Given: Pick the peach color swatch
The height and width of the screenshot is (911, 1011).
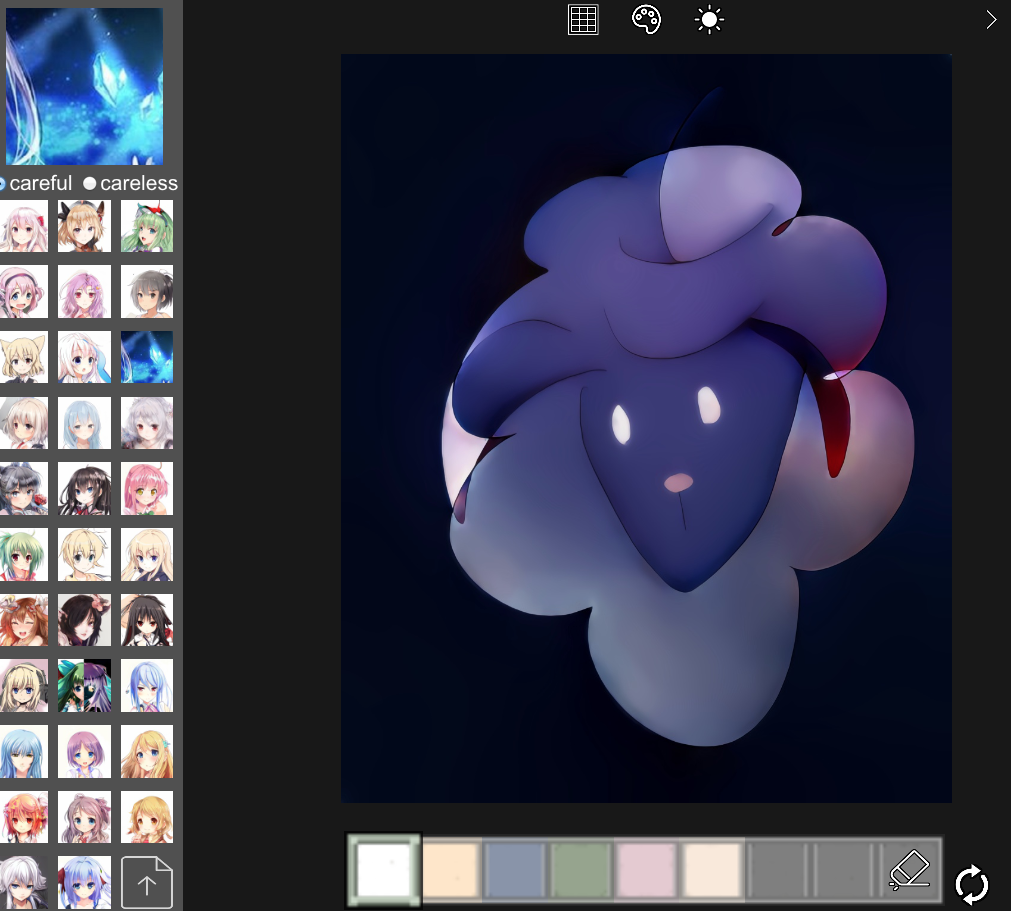Looking at the screenshot, I should (451, 870).
